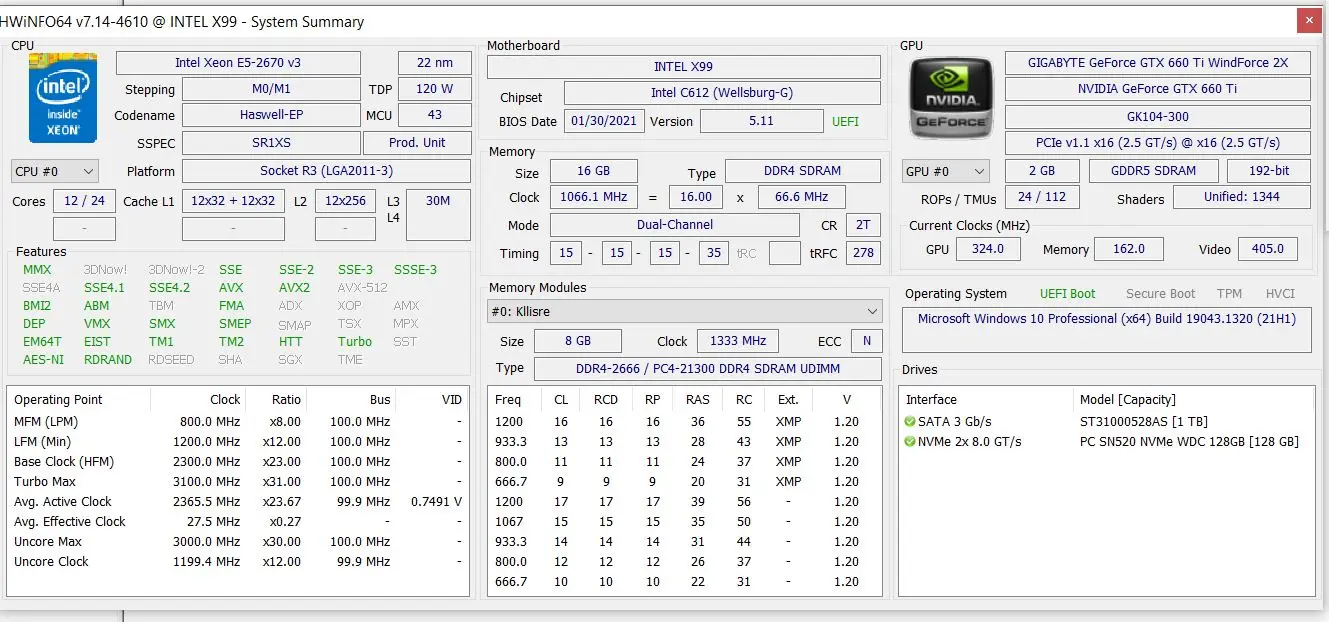This screenshot has height=622, width=1329.
Task: Click the Intel Xeon E5-2670 v3 name field
Action: [238, 63]
